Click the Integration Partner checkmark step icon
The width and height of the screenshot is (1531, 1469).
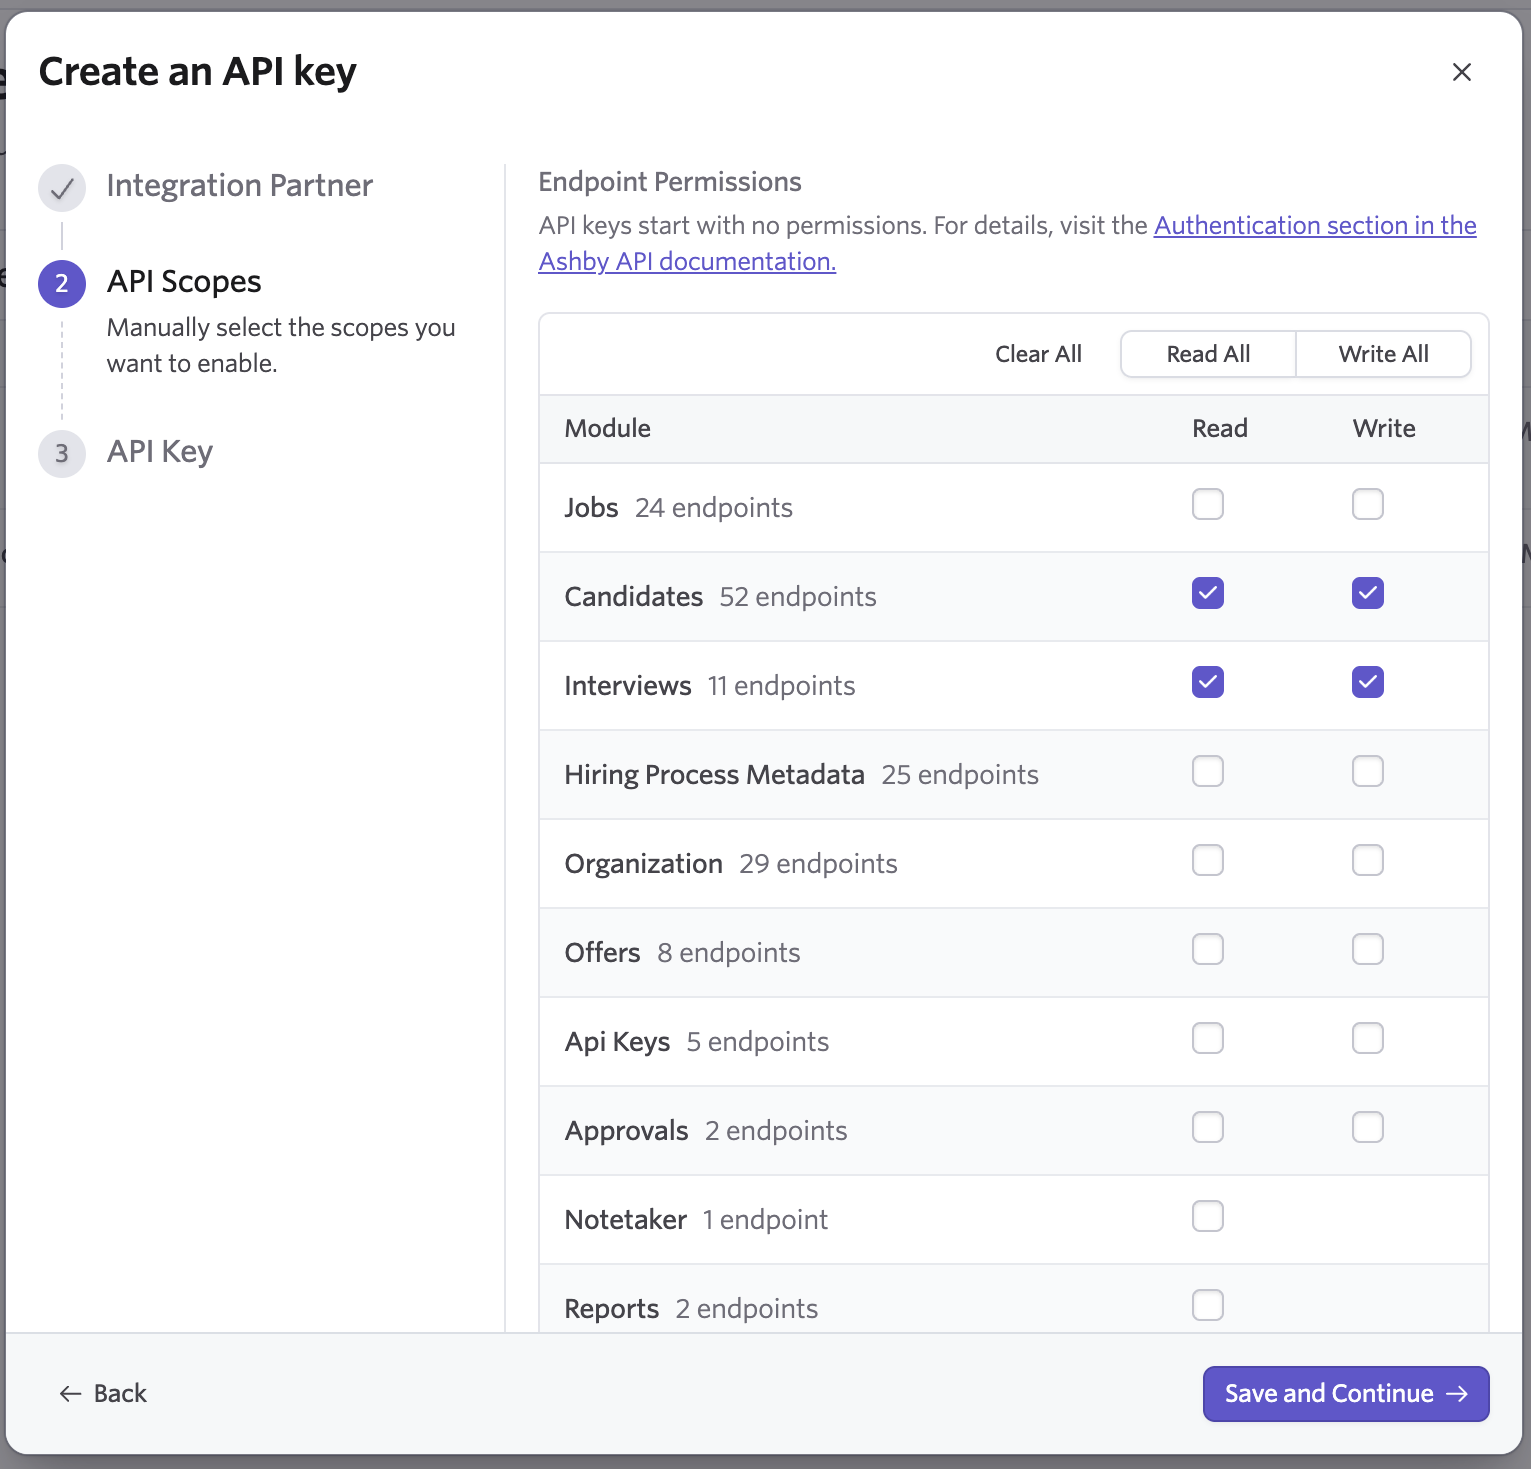click(x=62, y=188)
